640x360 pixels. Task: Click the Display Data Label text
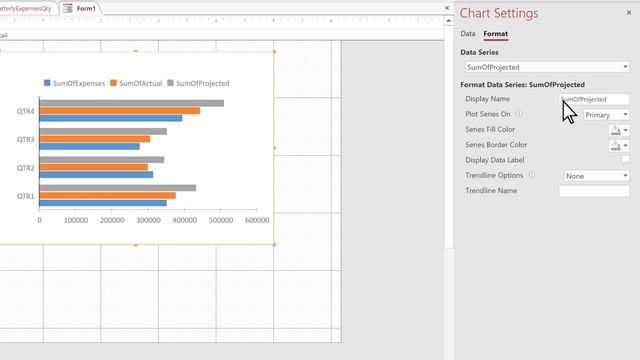pyautogui.click(x=495, y=160)
